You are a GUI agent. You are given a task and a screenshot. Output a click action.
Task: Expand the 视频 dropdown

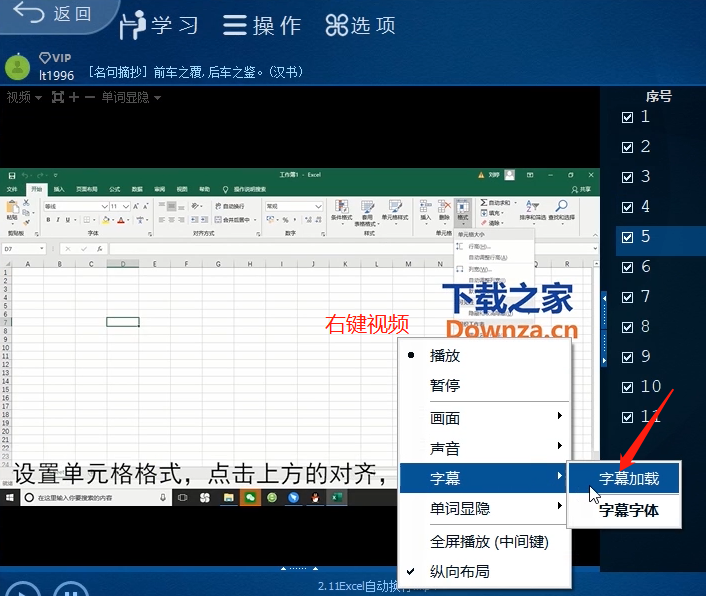pos(24,97)
